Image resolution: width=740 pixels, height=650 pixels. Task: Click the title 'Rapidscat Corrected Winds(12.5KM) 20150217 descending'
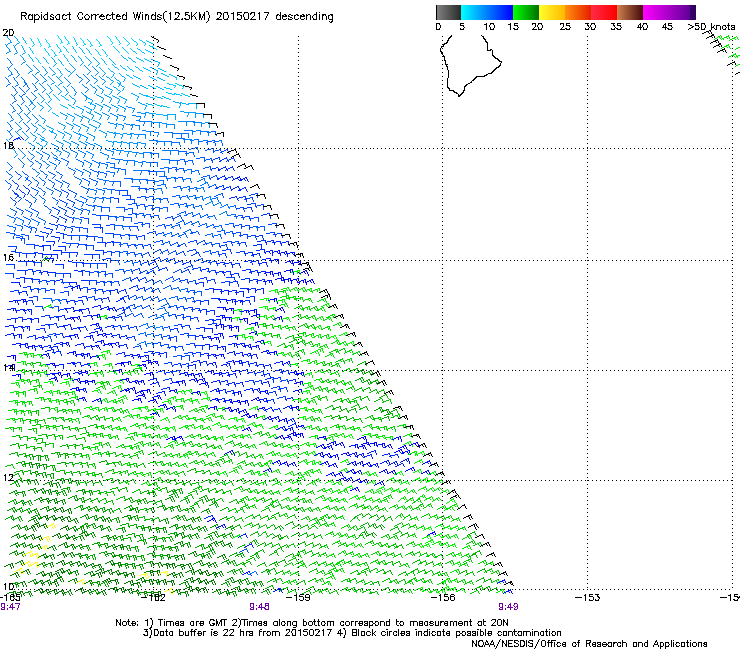pyautogui.click(x=177, y=16)
